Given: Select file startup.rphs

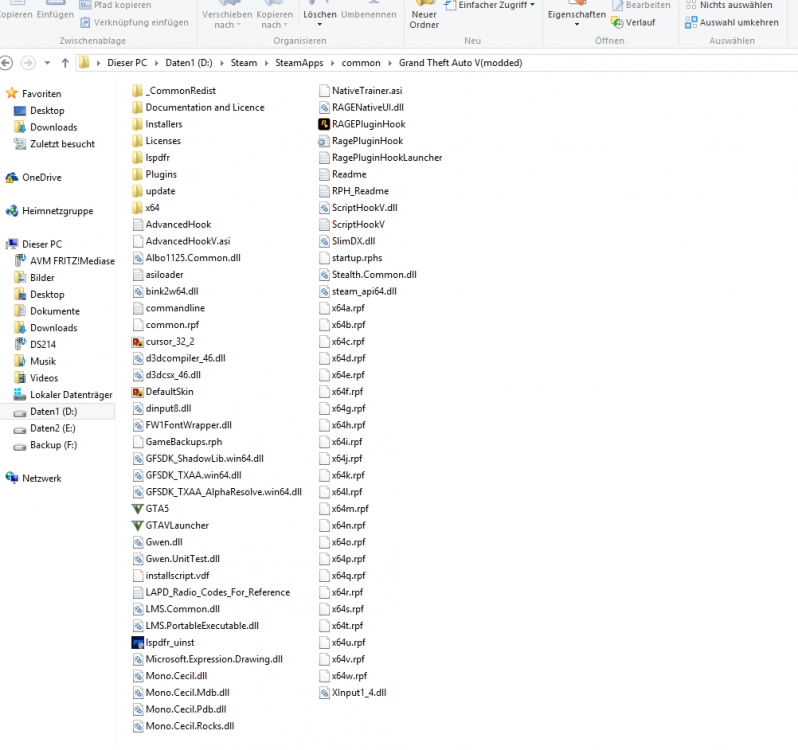Looking at the screenshot, I should click(x=351, y=258).
